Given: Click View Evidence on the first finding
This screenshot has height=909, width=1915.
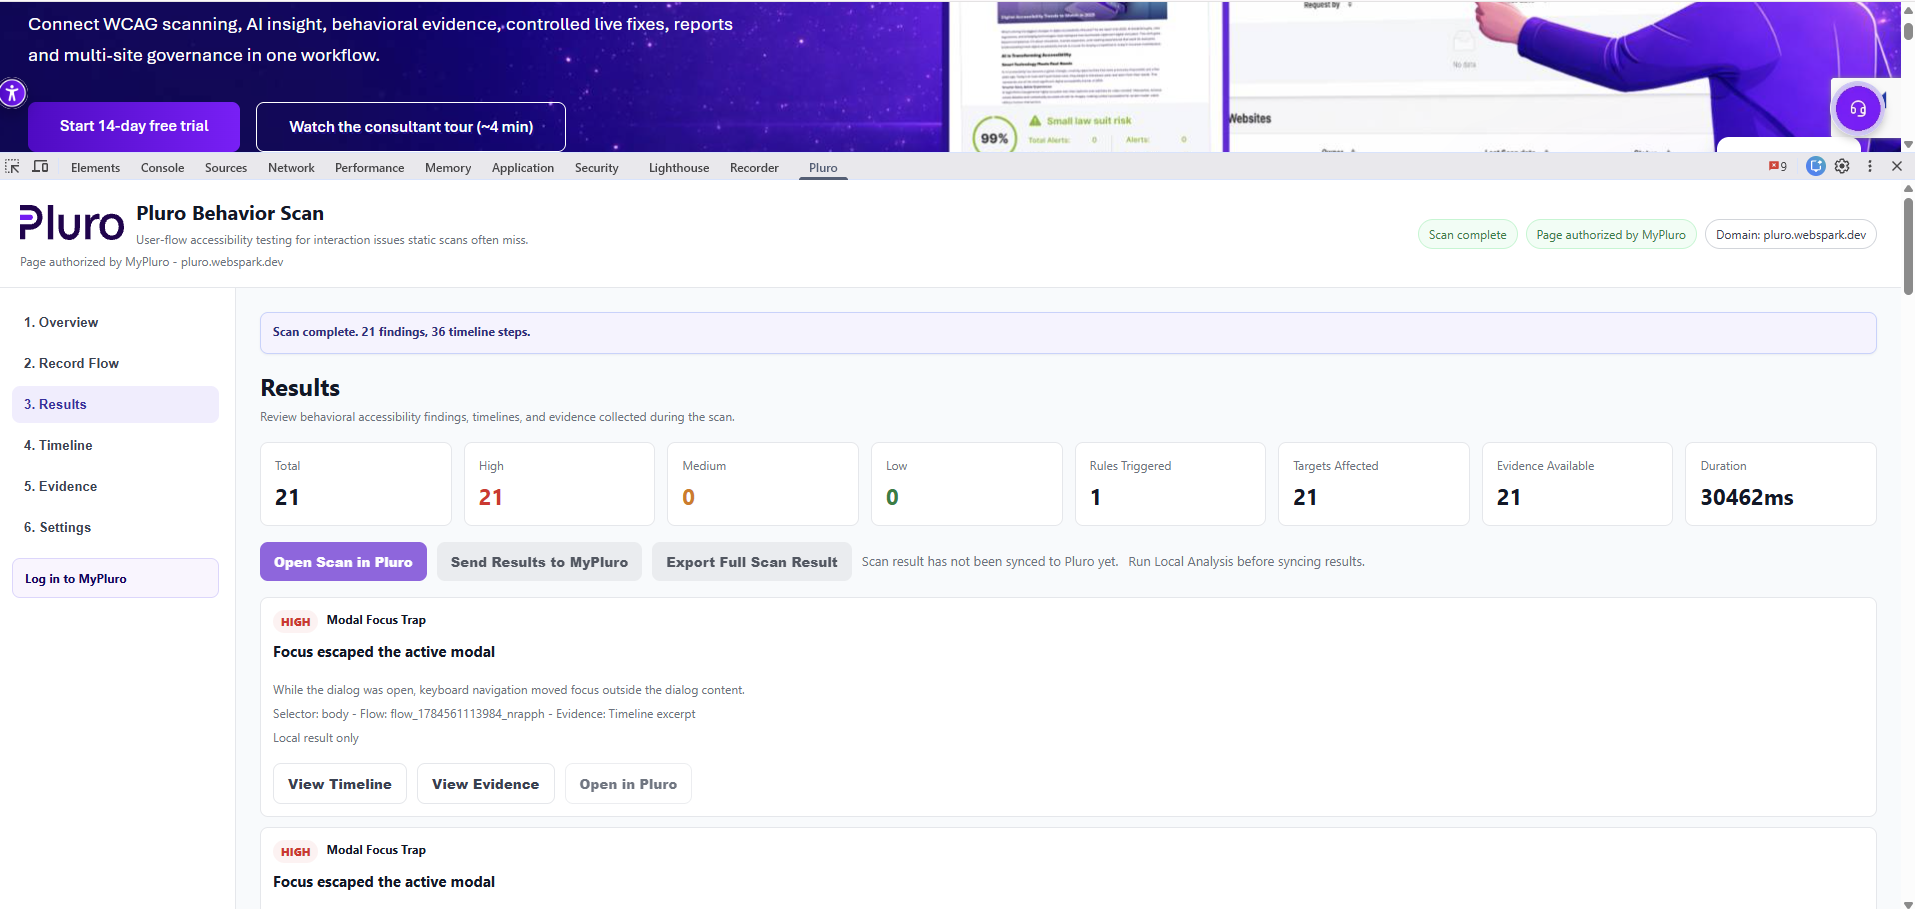Looking at the screenshot, I should [x=485, y=784].
